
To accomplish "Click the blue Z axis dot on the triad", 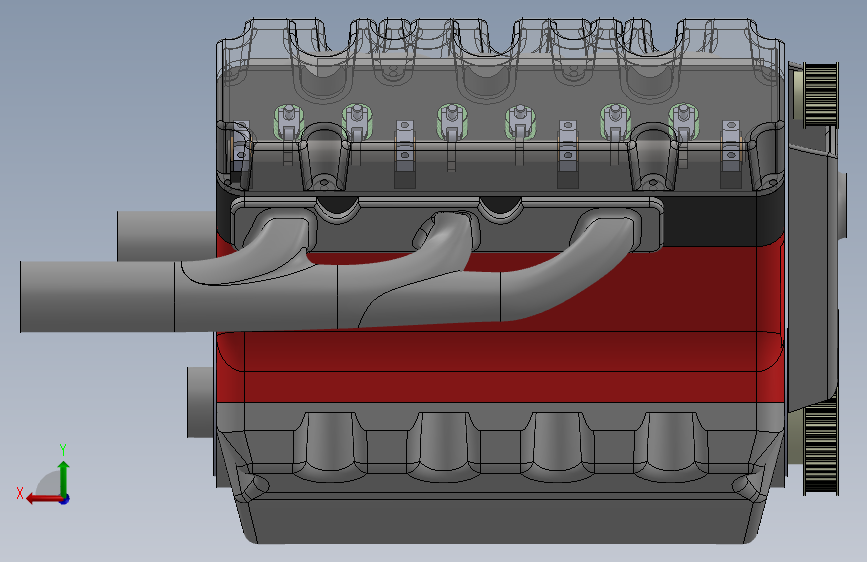I will click(65, 499).
